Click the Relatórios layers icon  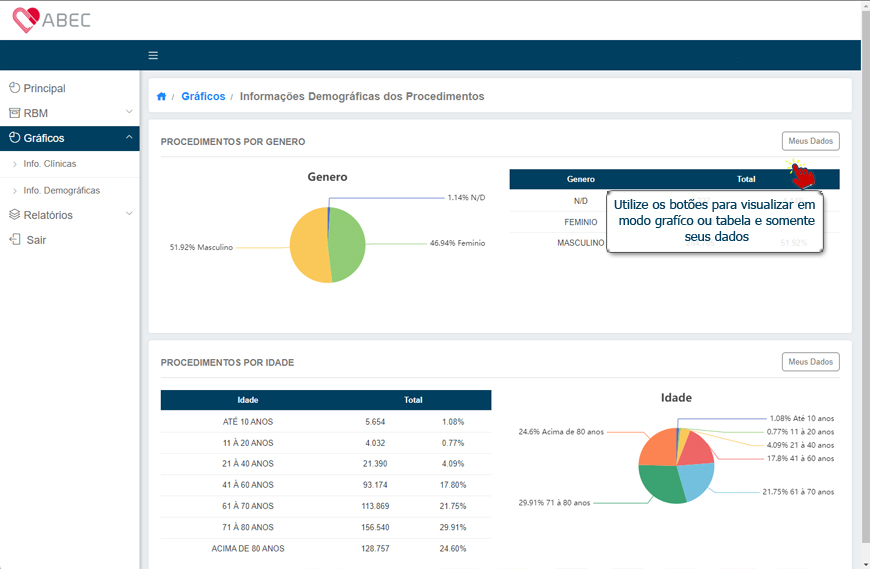(x=14, y=215)
